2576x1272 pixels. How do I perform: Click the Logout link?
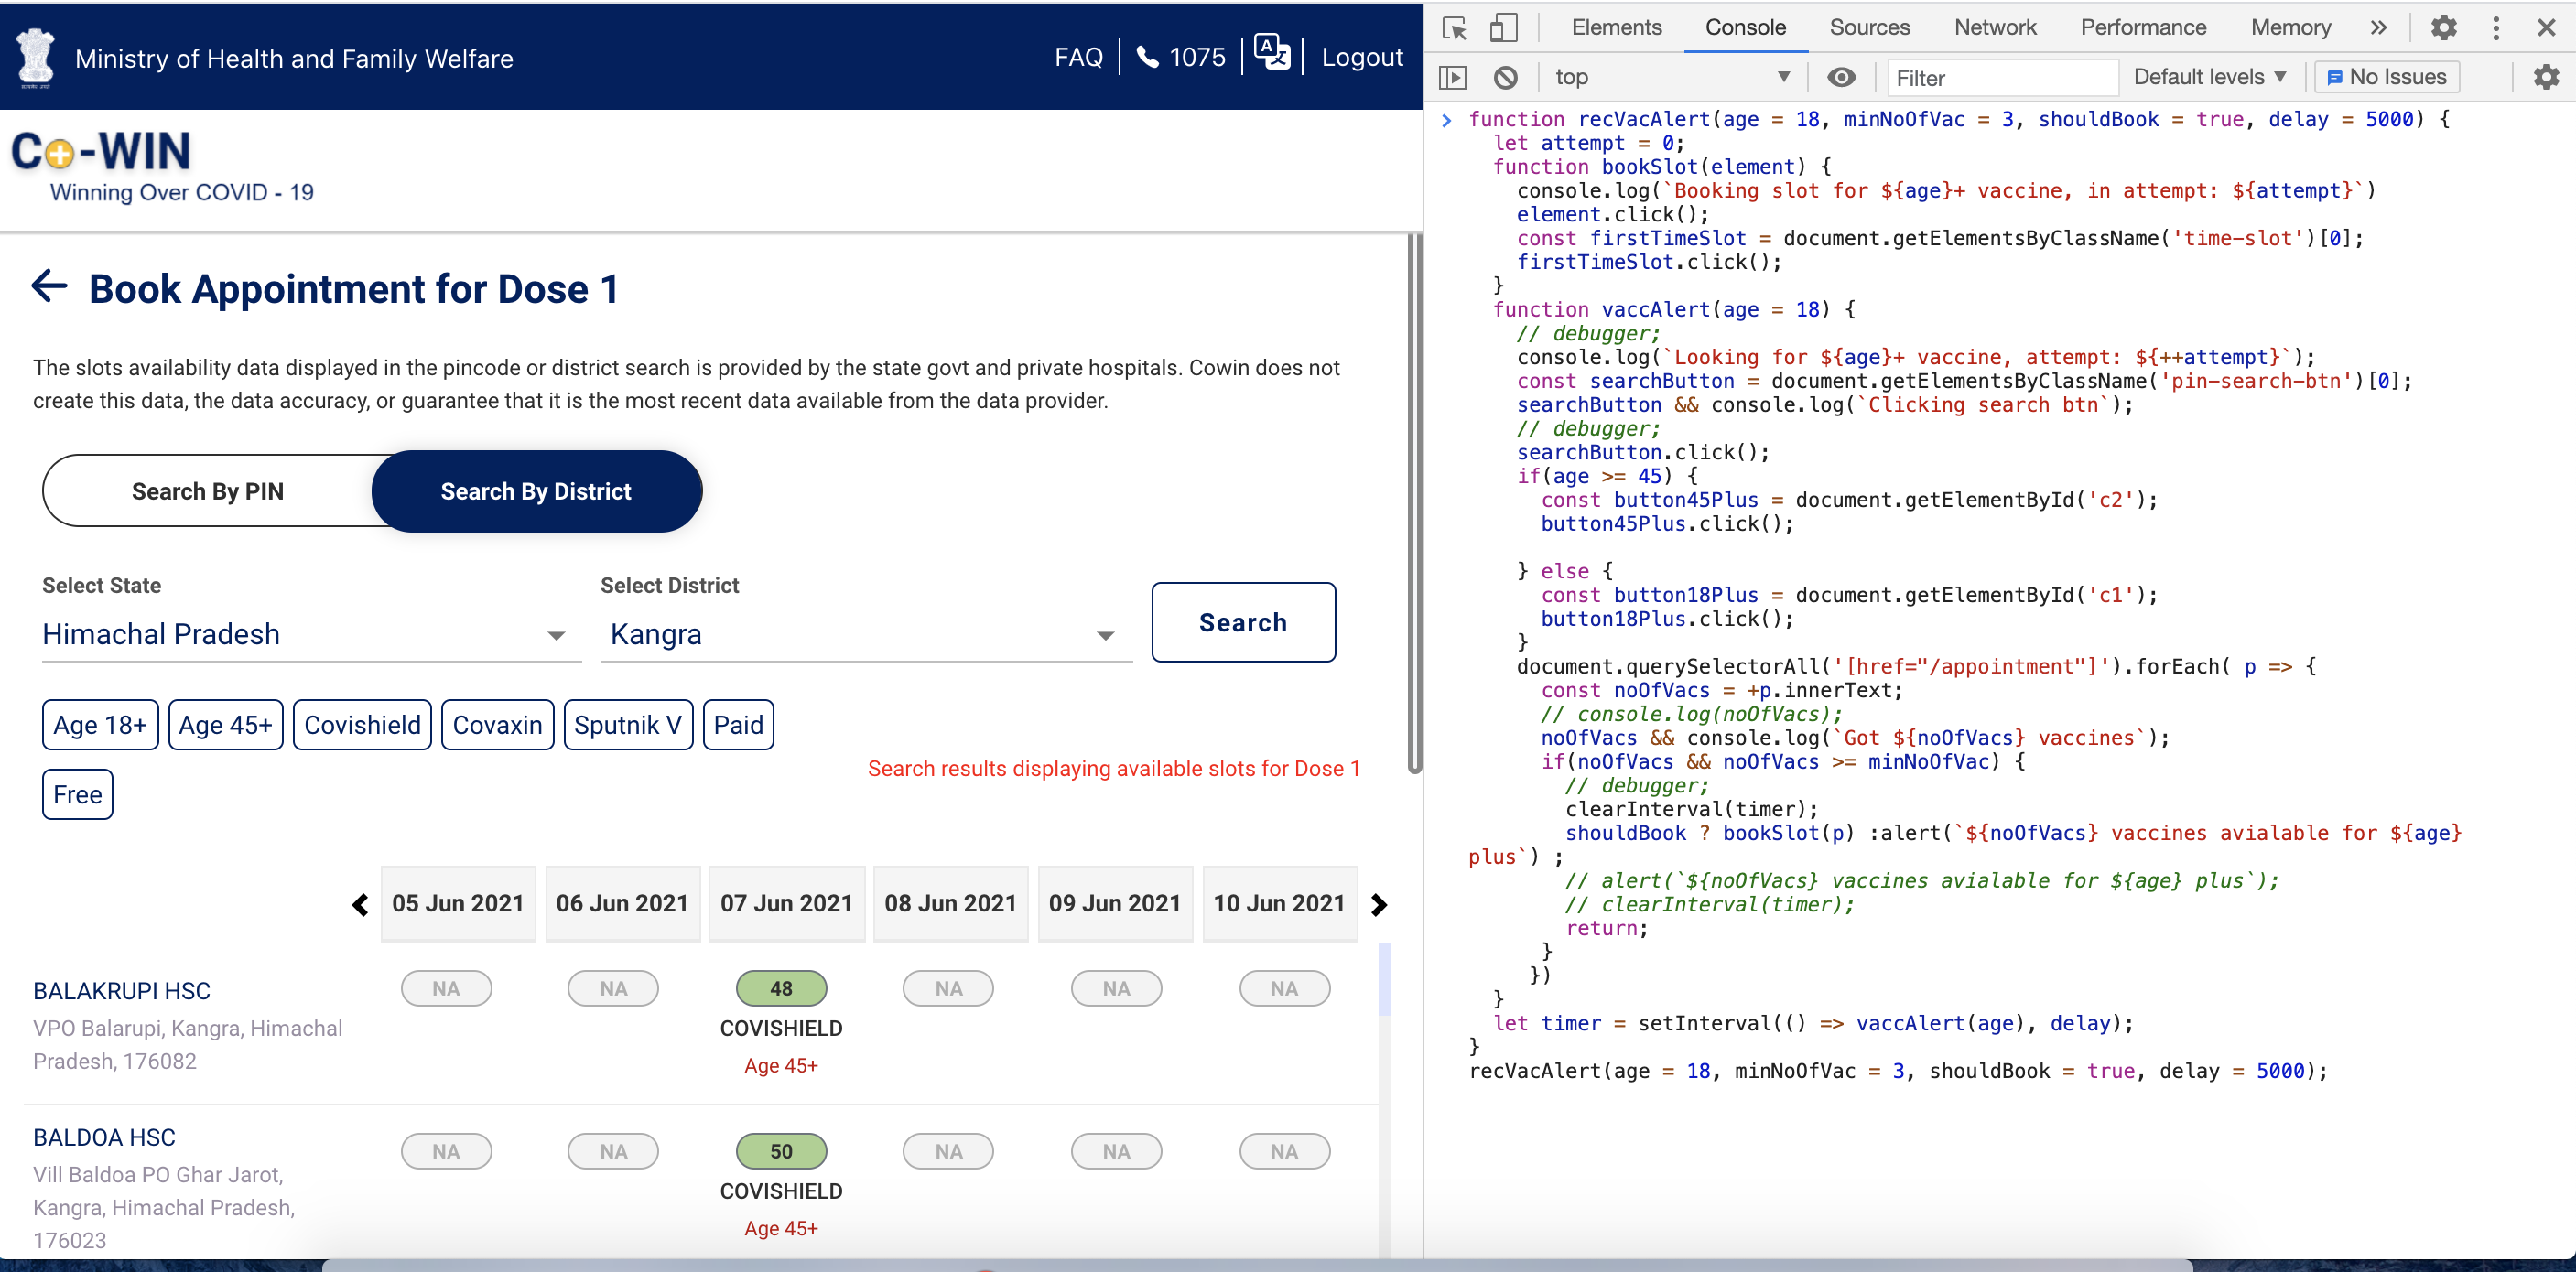1362,57
